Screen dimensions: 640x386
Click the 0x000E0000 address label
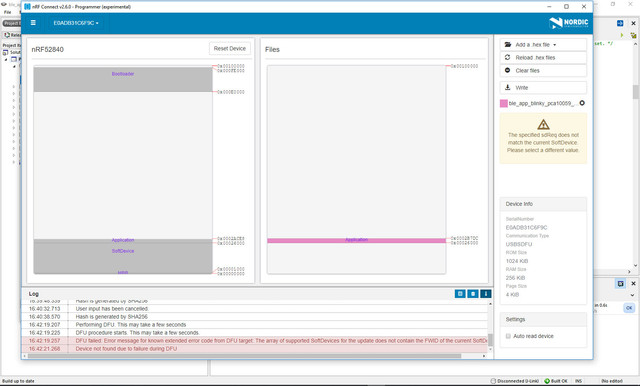[x=231, y=92]
